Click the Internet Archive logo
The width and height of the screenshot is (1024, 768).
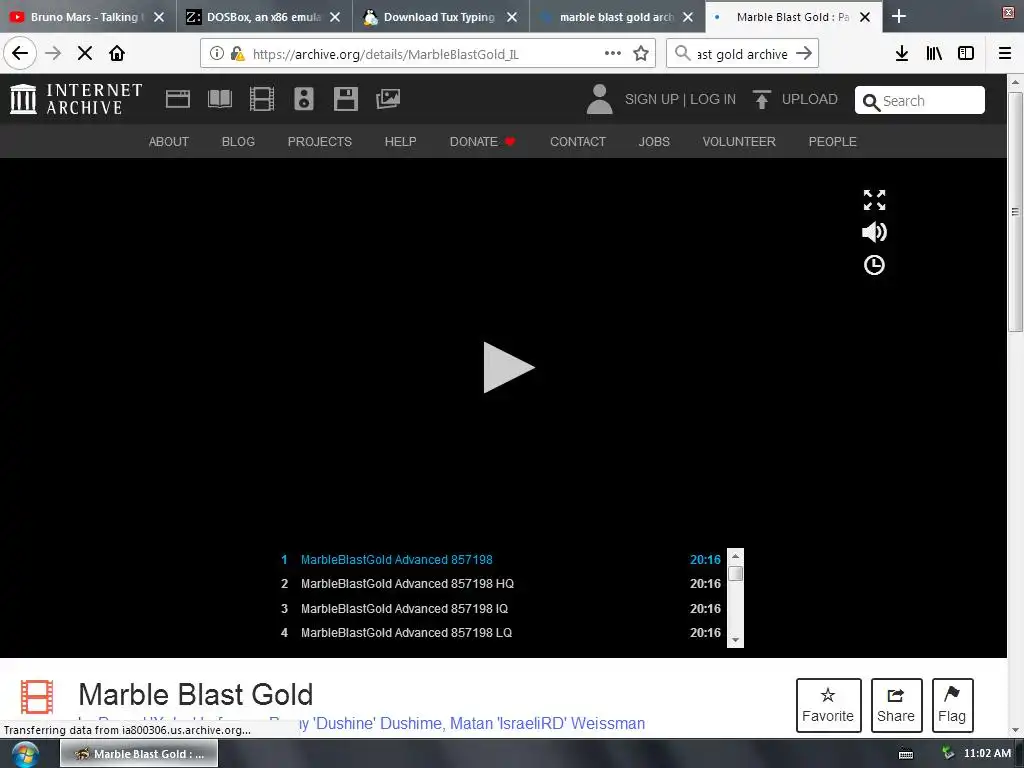[x=76, y=99]
